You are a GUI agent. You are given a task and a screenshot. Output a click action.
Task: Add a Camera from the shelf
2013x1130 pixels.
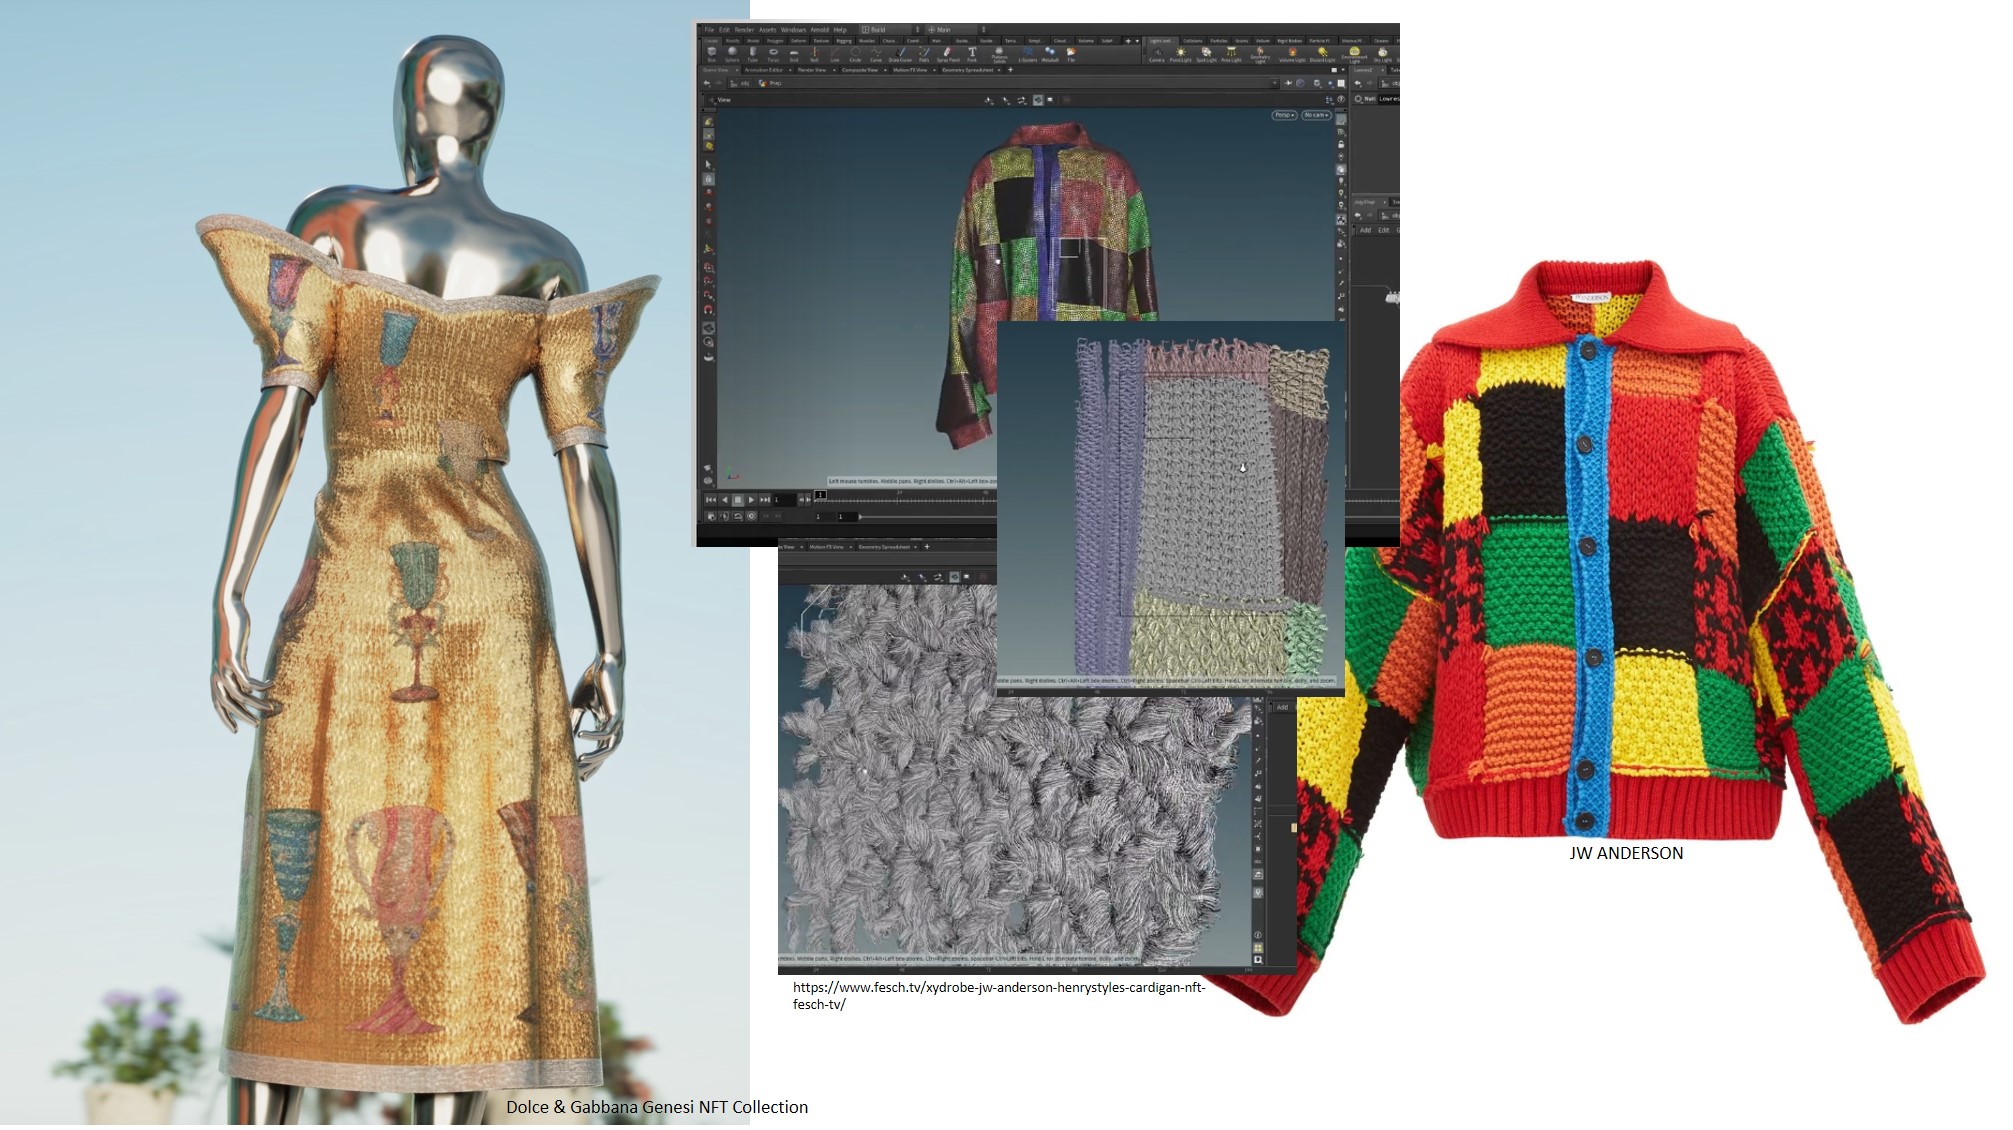[1157, 51]
